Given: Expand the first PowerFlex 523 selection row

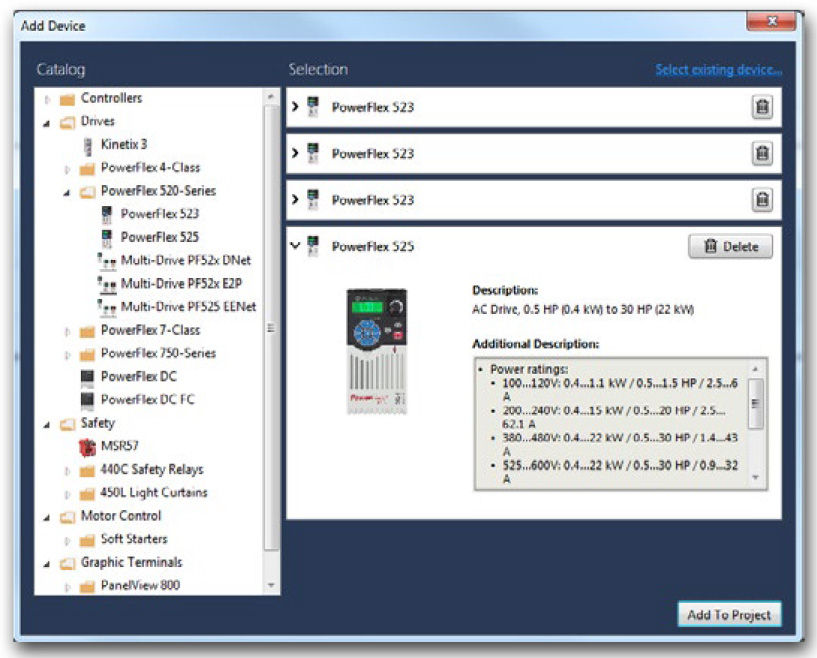Looking at the screenshot, I should coord(295,106).
